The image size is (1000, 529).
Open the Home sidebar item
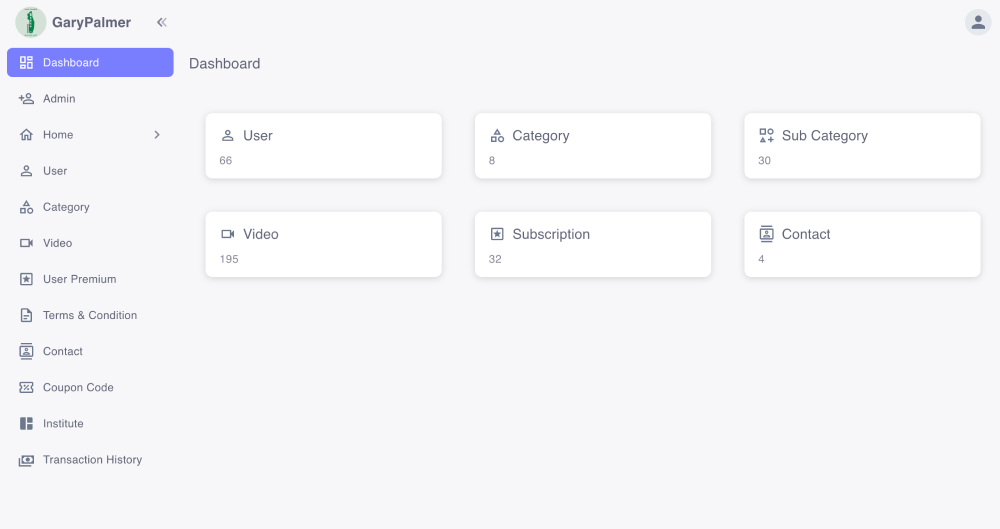(x=58, y=135)
